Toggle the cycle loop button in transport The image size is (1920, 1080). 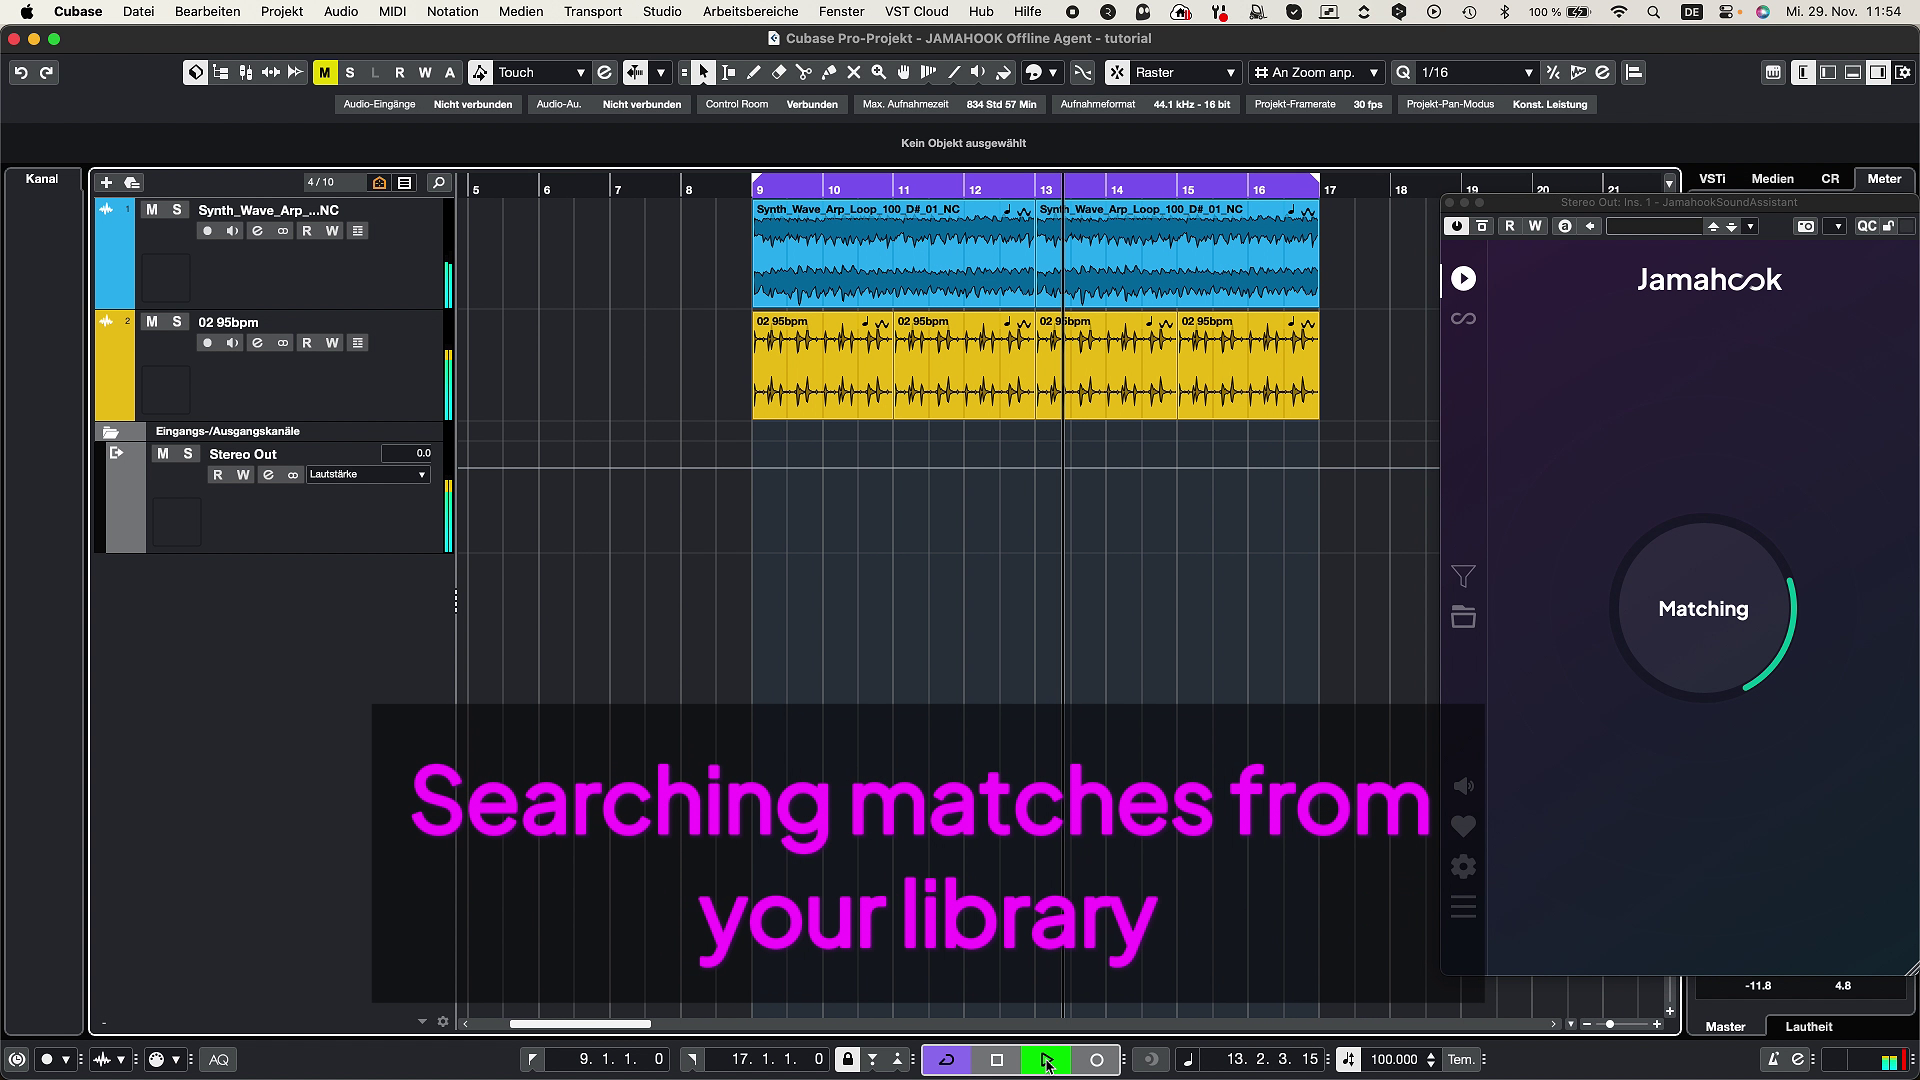click(946, 1060)
